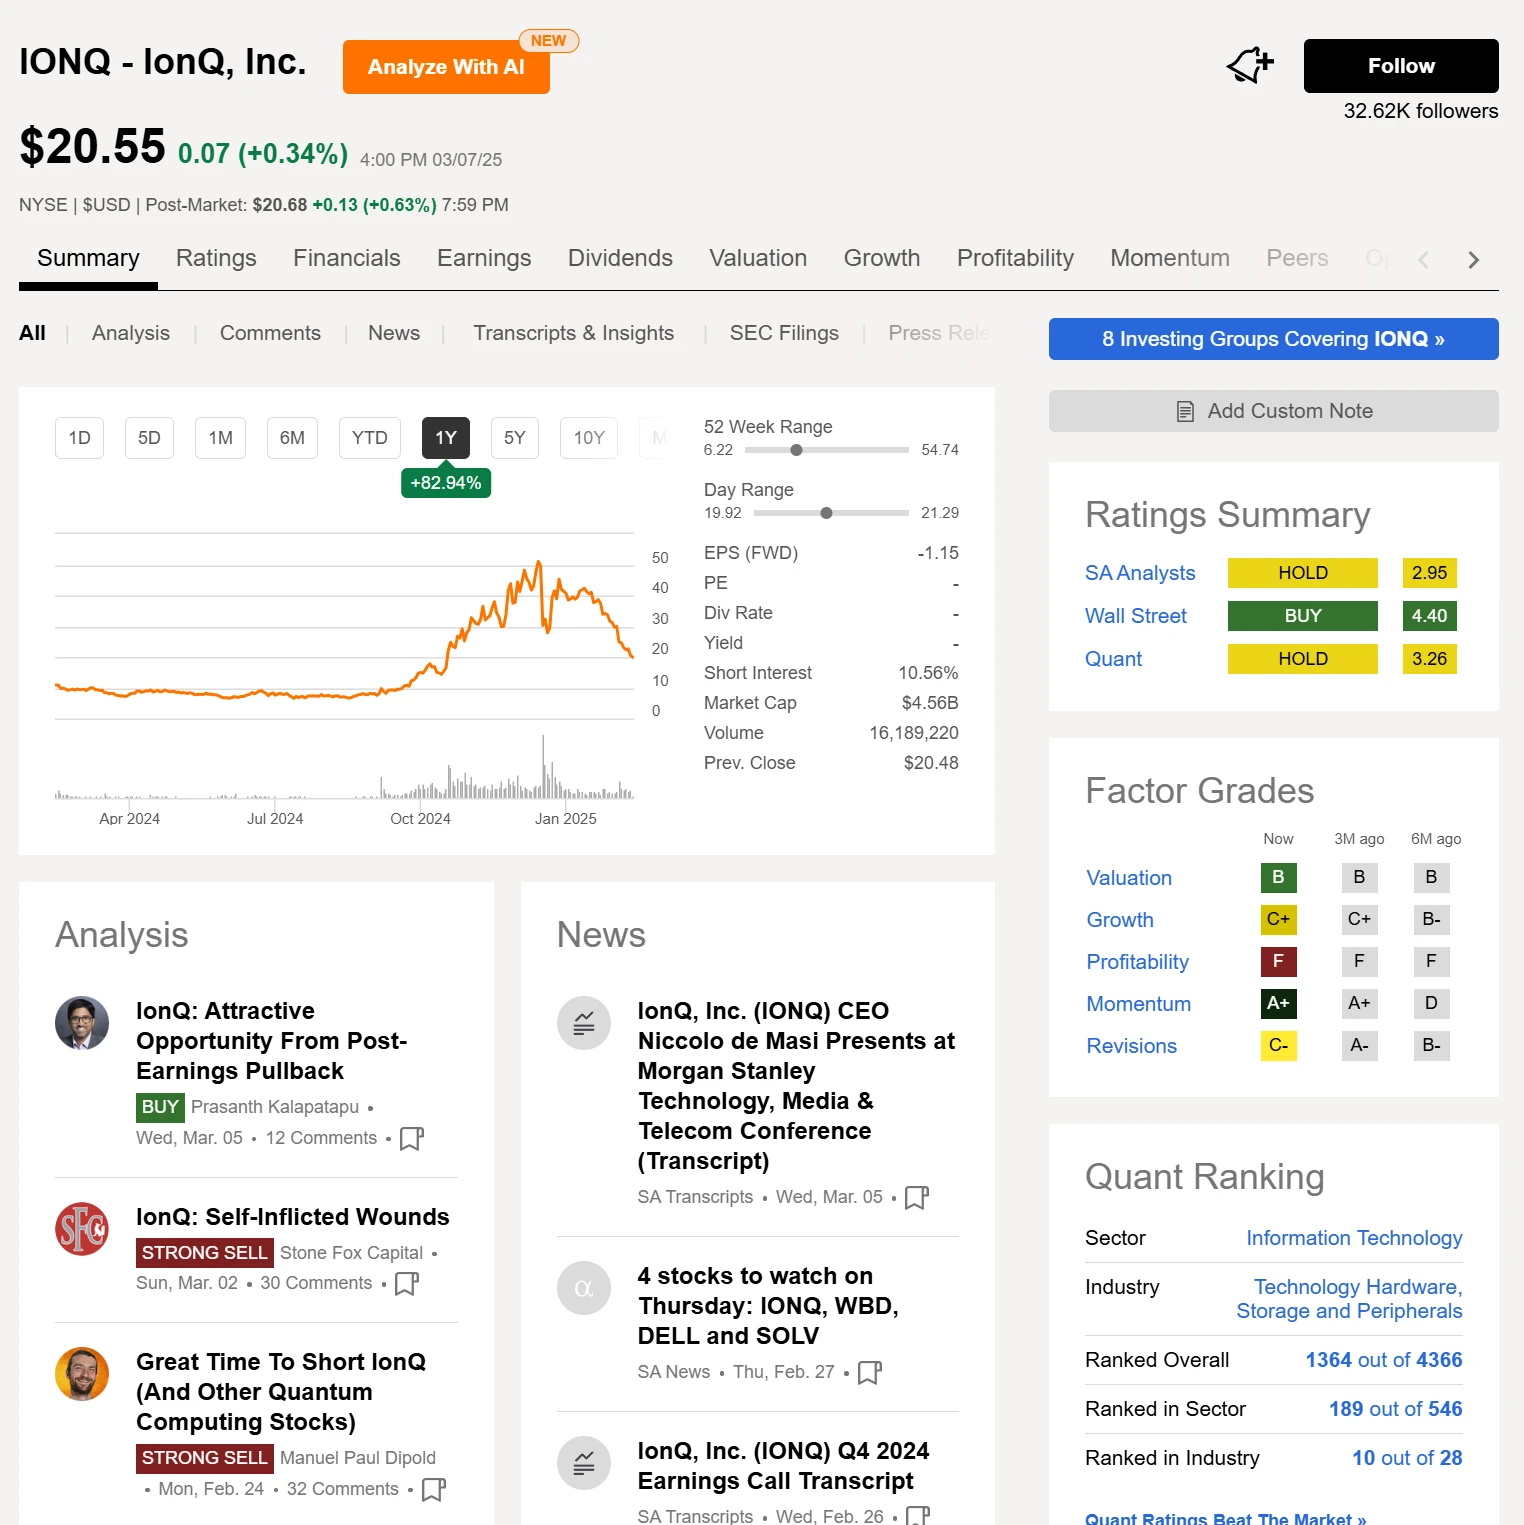Open the Financials tab
The width and height of the screenshot is (1524, 1525).
(347, 258)
